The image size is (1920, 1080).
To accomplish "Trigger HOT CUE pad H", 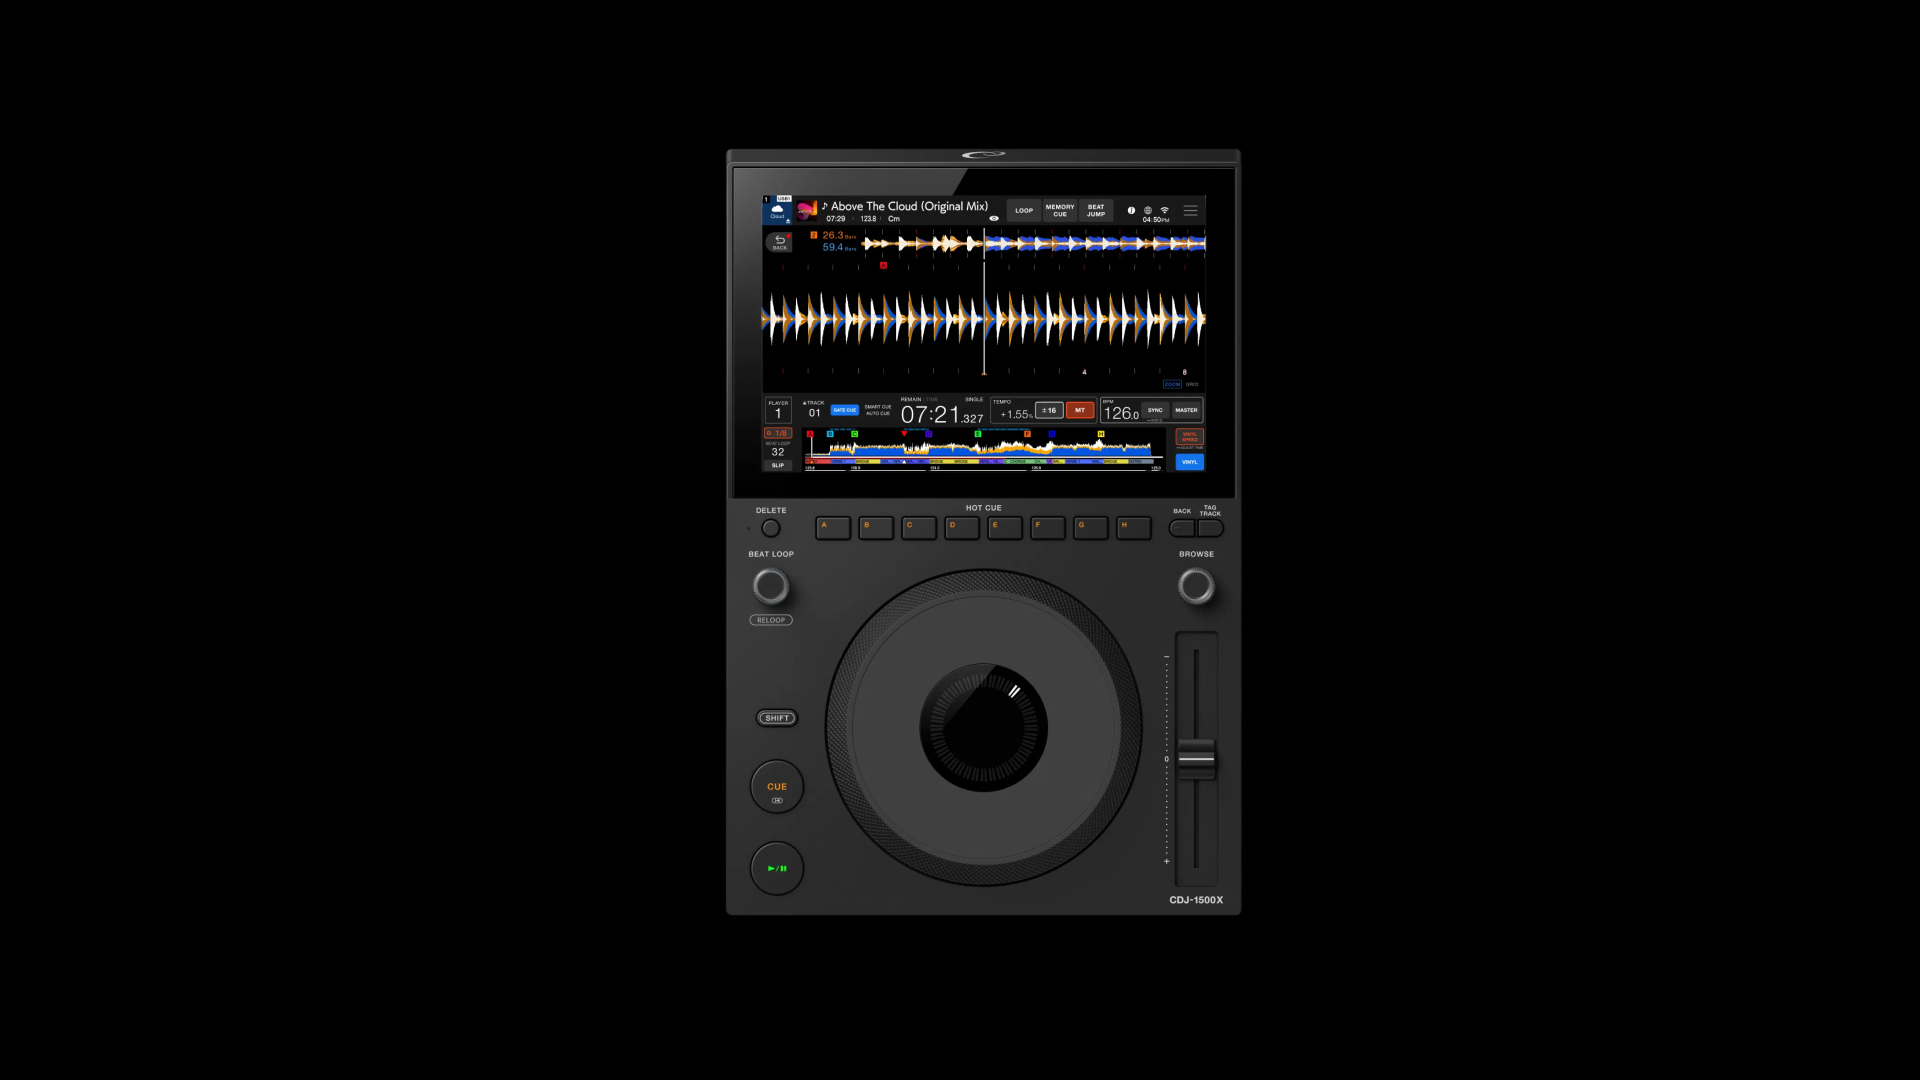I will 1134,528.
